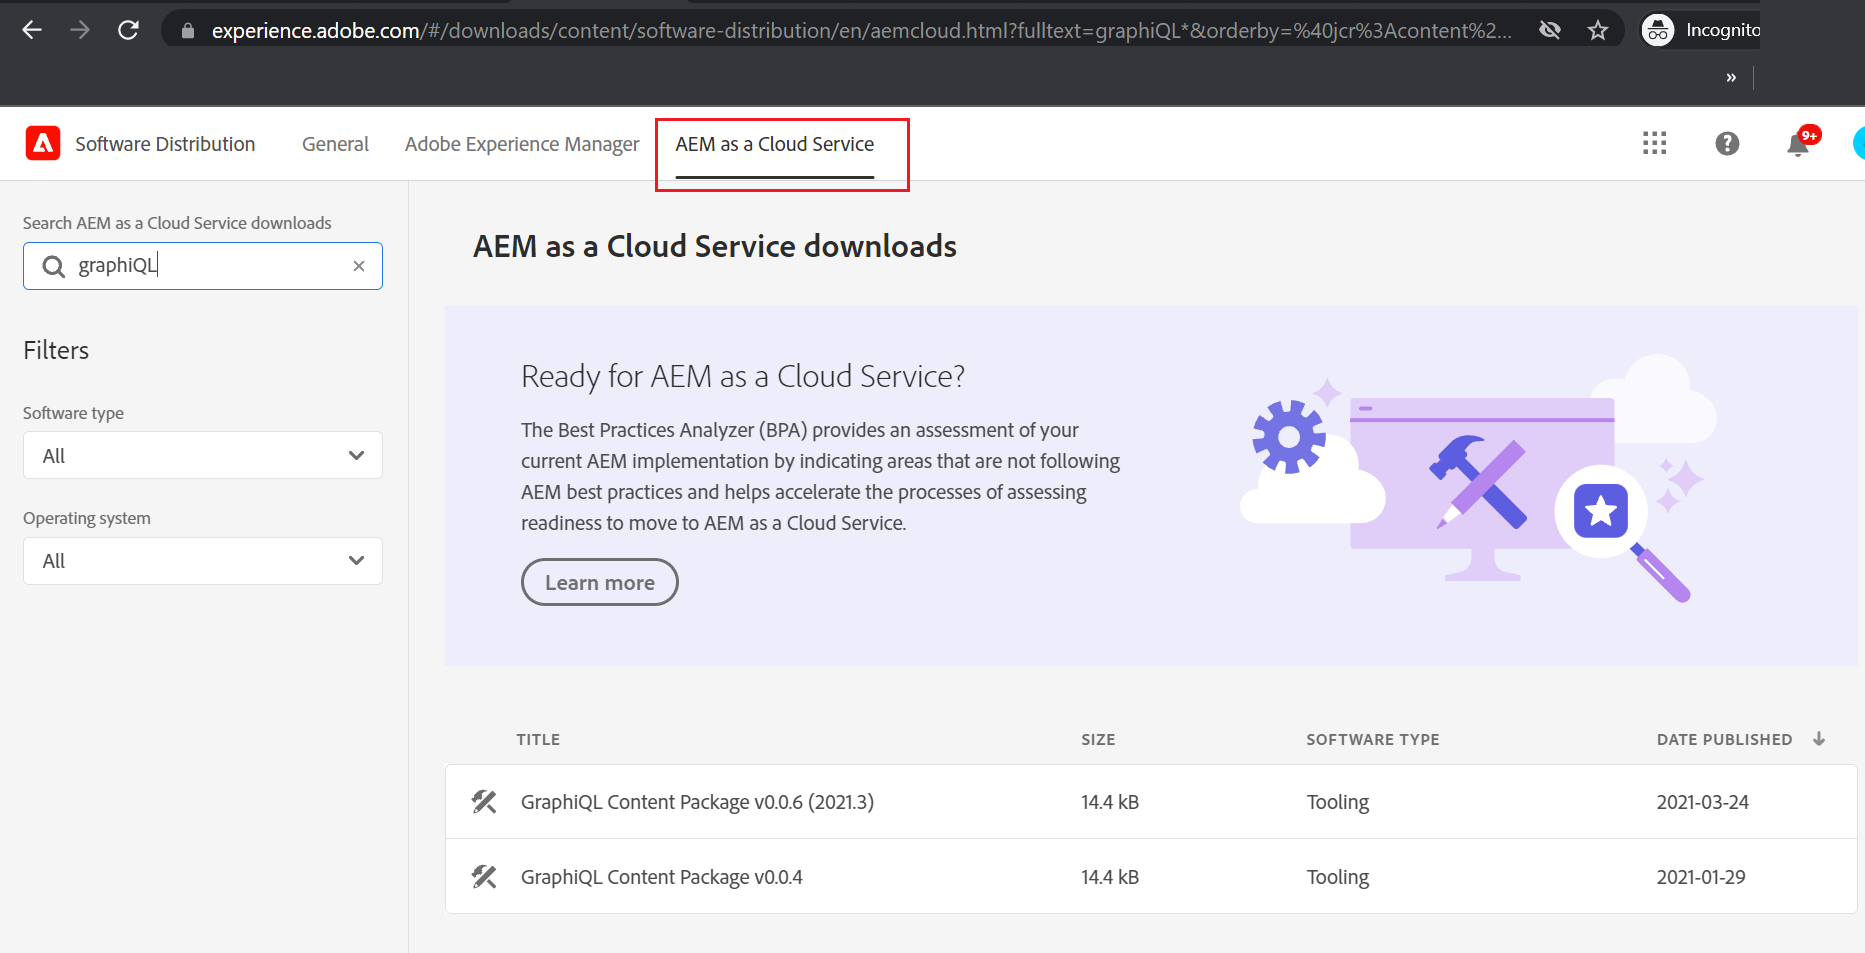Open GraphiQL Content Package v0.0.6 (2021.3)
1865x953 pixels.
(697, 802)
